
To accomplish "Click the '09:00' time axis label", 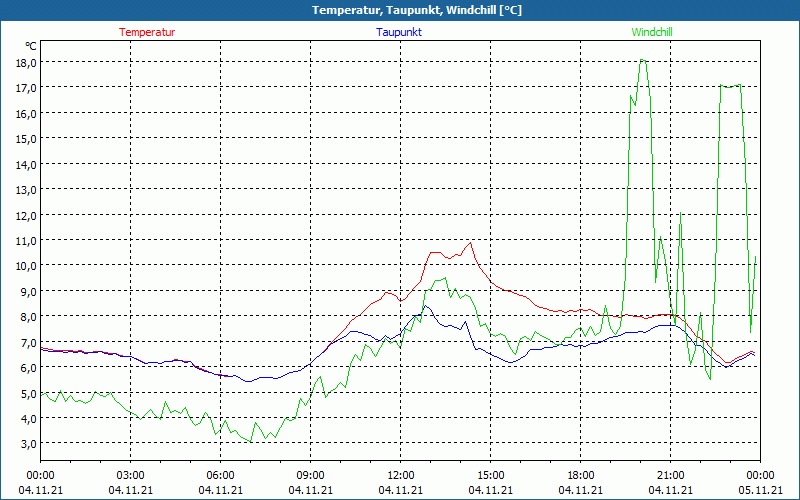I will click(310, 476).
